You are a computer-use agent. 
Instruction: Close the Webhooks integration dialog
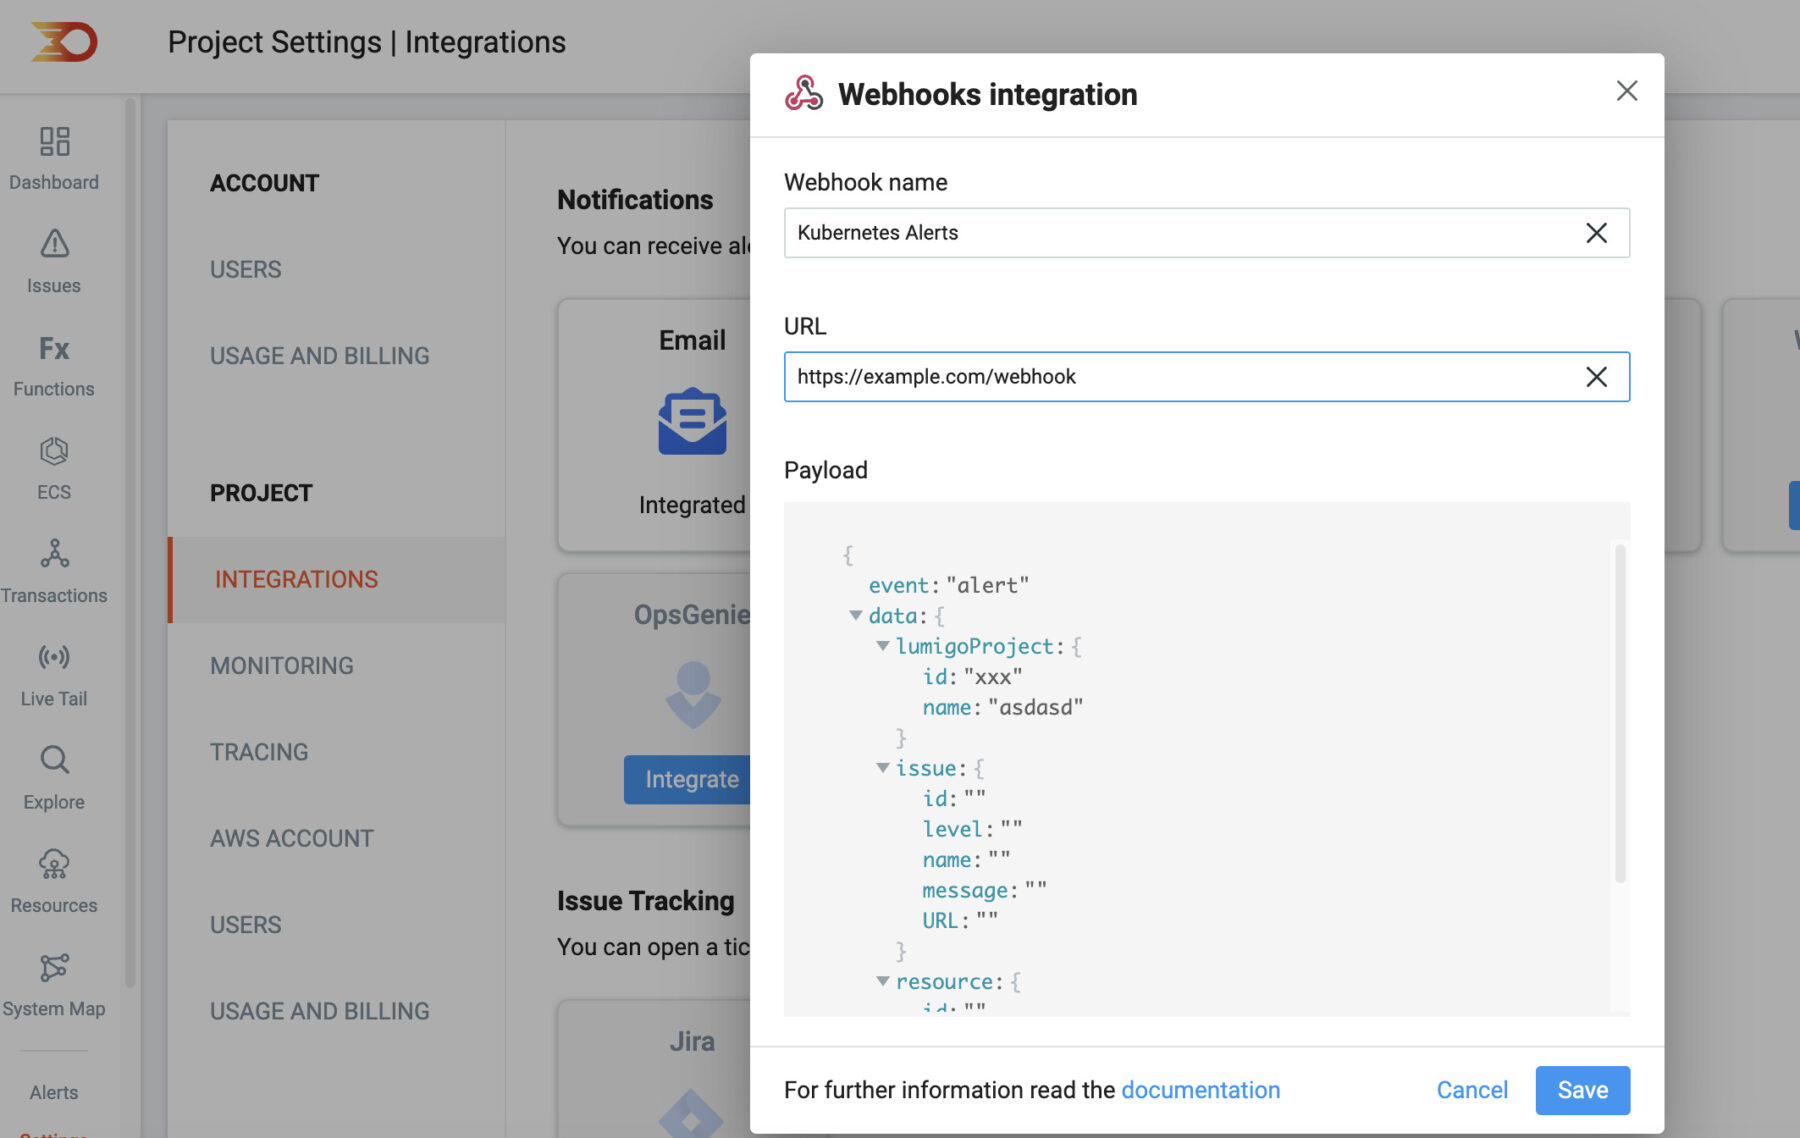1627,91
